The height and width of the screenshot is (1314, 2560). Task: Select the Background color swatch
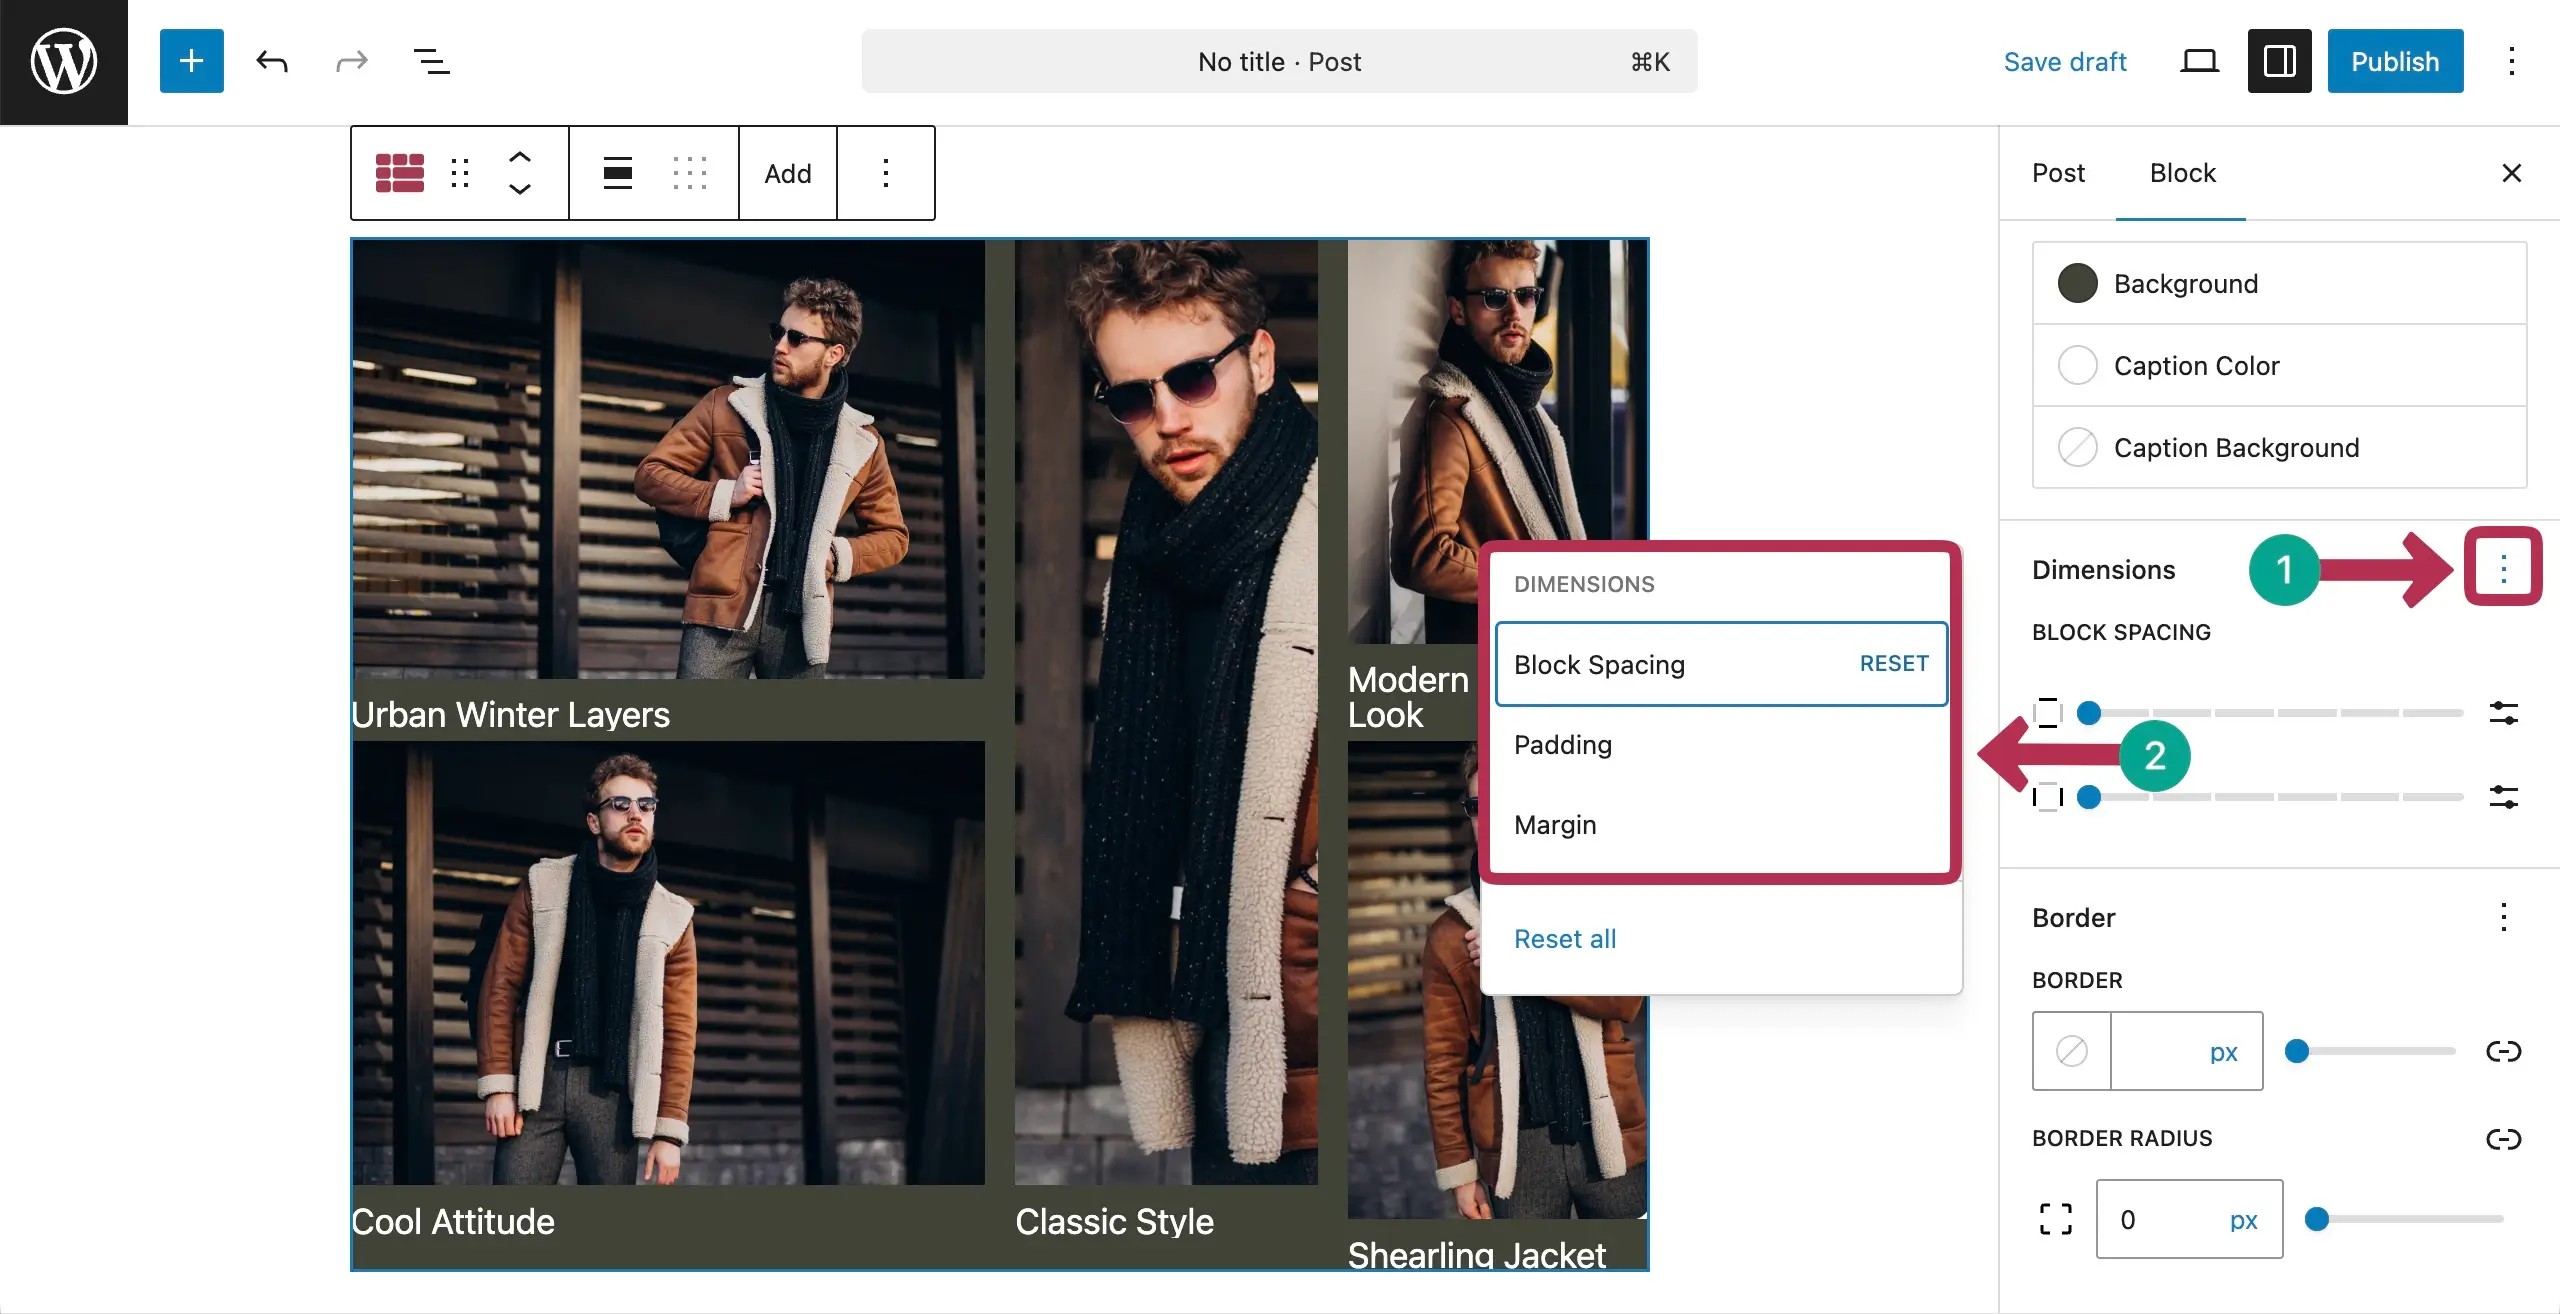[2078, 283]
